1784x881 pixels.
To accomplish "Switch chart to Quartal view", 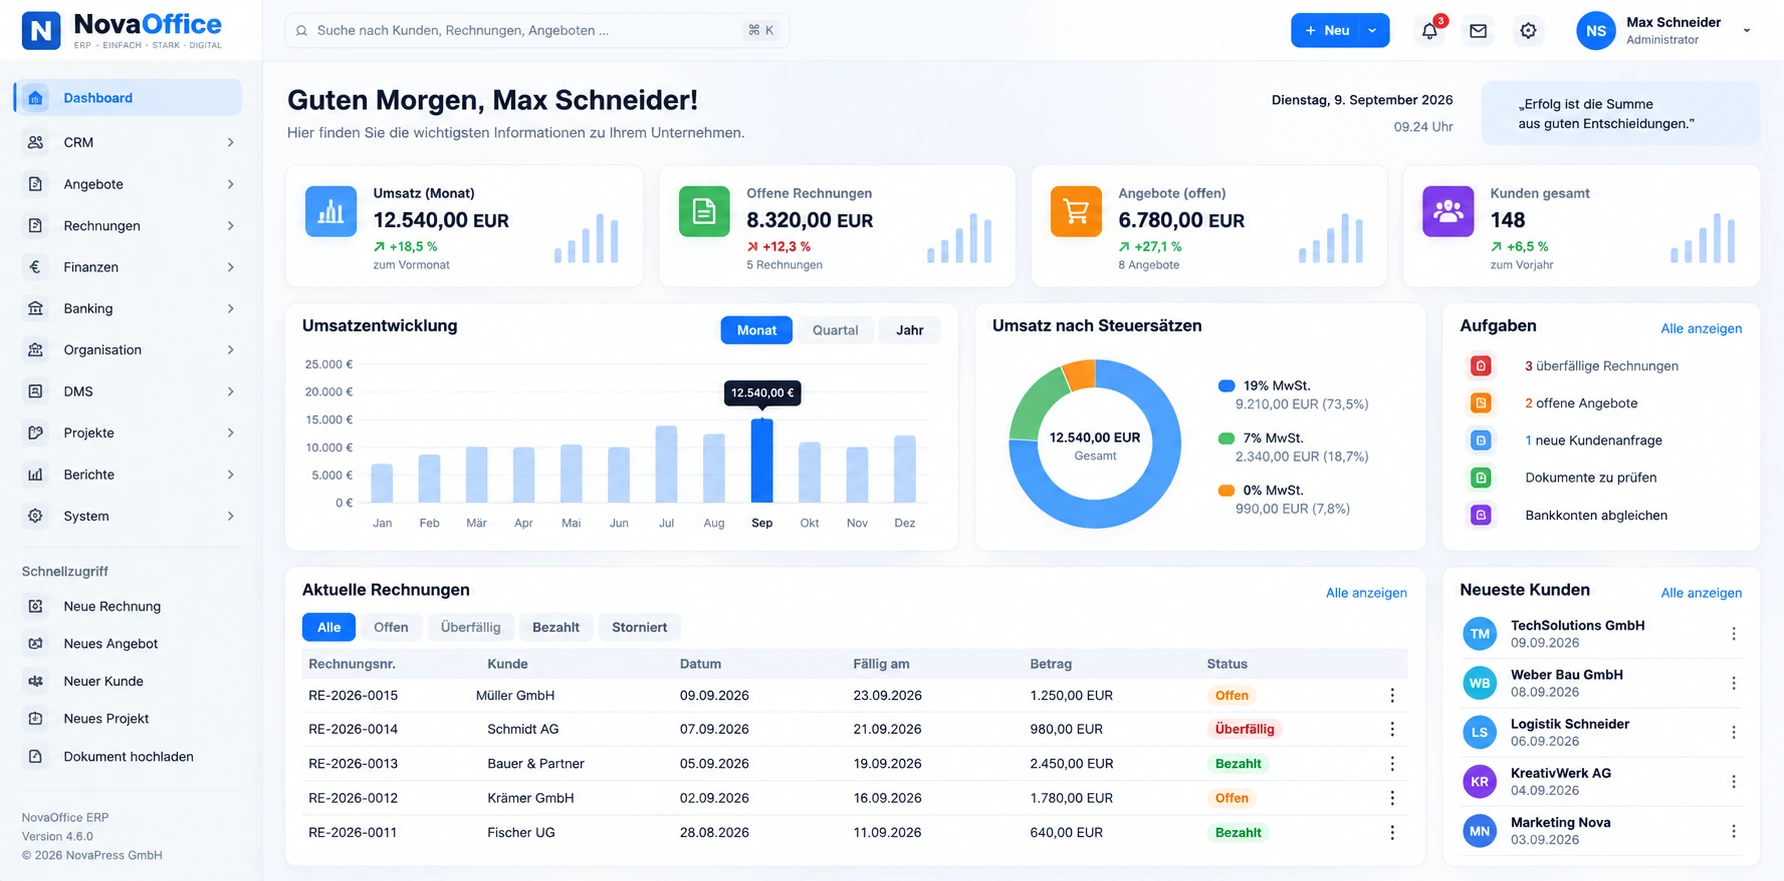I will click(835, 330).
